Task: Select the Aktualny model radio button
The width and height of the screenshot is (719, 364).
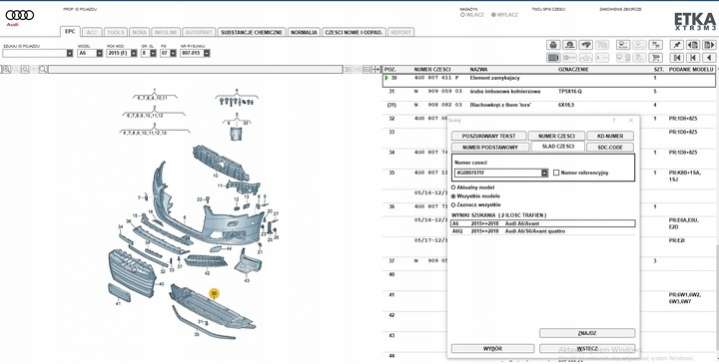Action: (454, 188)
